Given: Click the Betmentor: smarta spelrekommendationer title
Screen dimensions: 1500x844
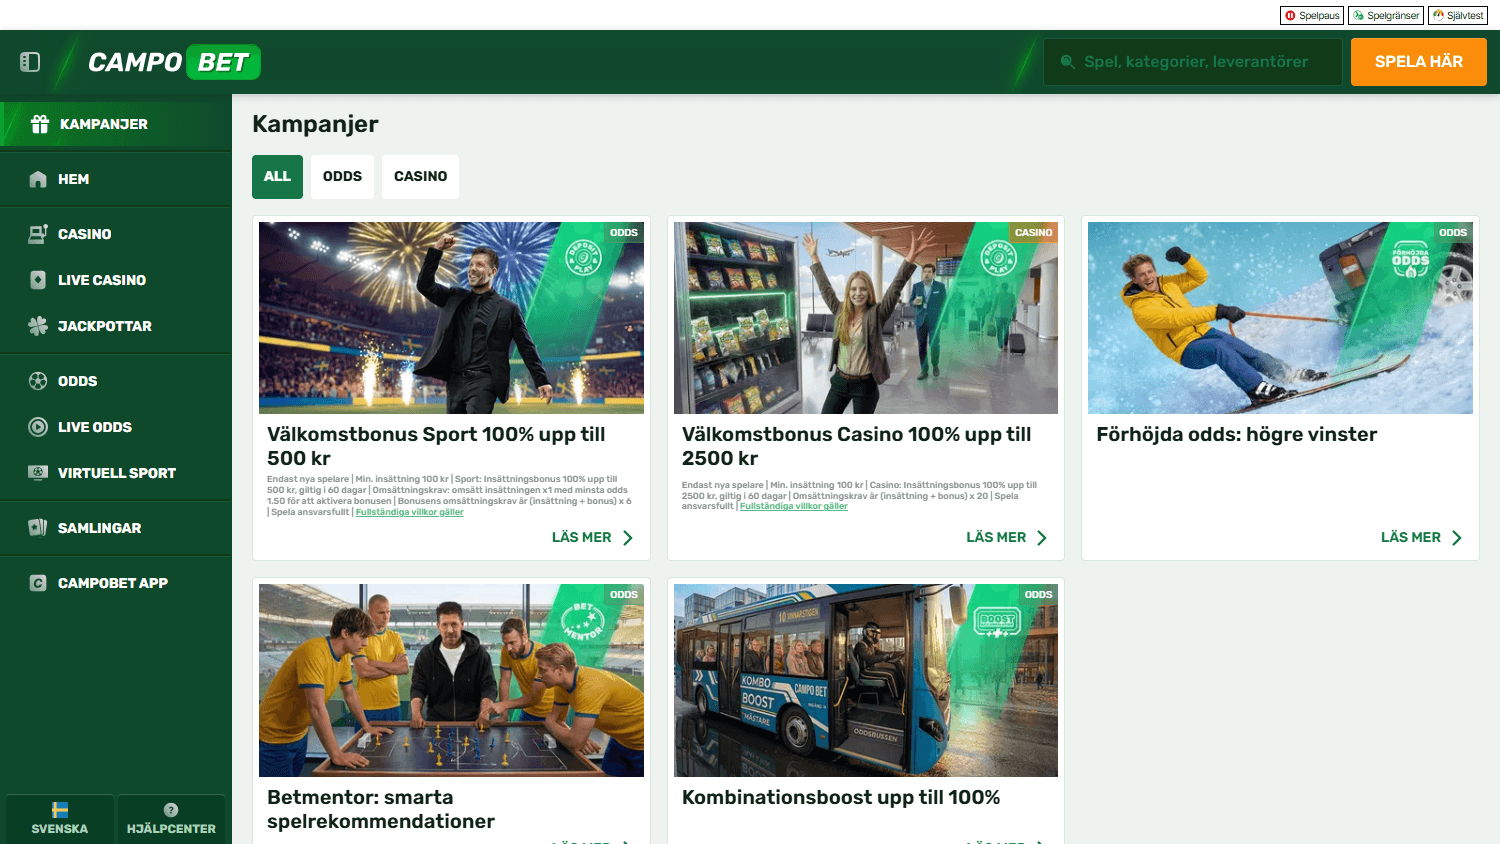Looking at the screenshot, I should click(381, 809).
